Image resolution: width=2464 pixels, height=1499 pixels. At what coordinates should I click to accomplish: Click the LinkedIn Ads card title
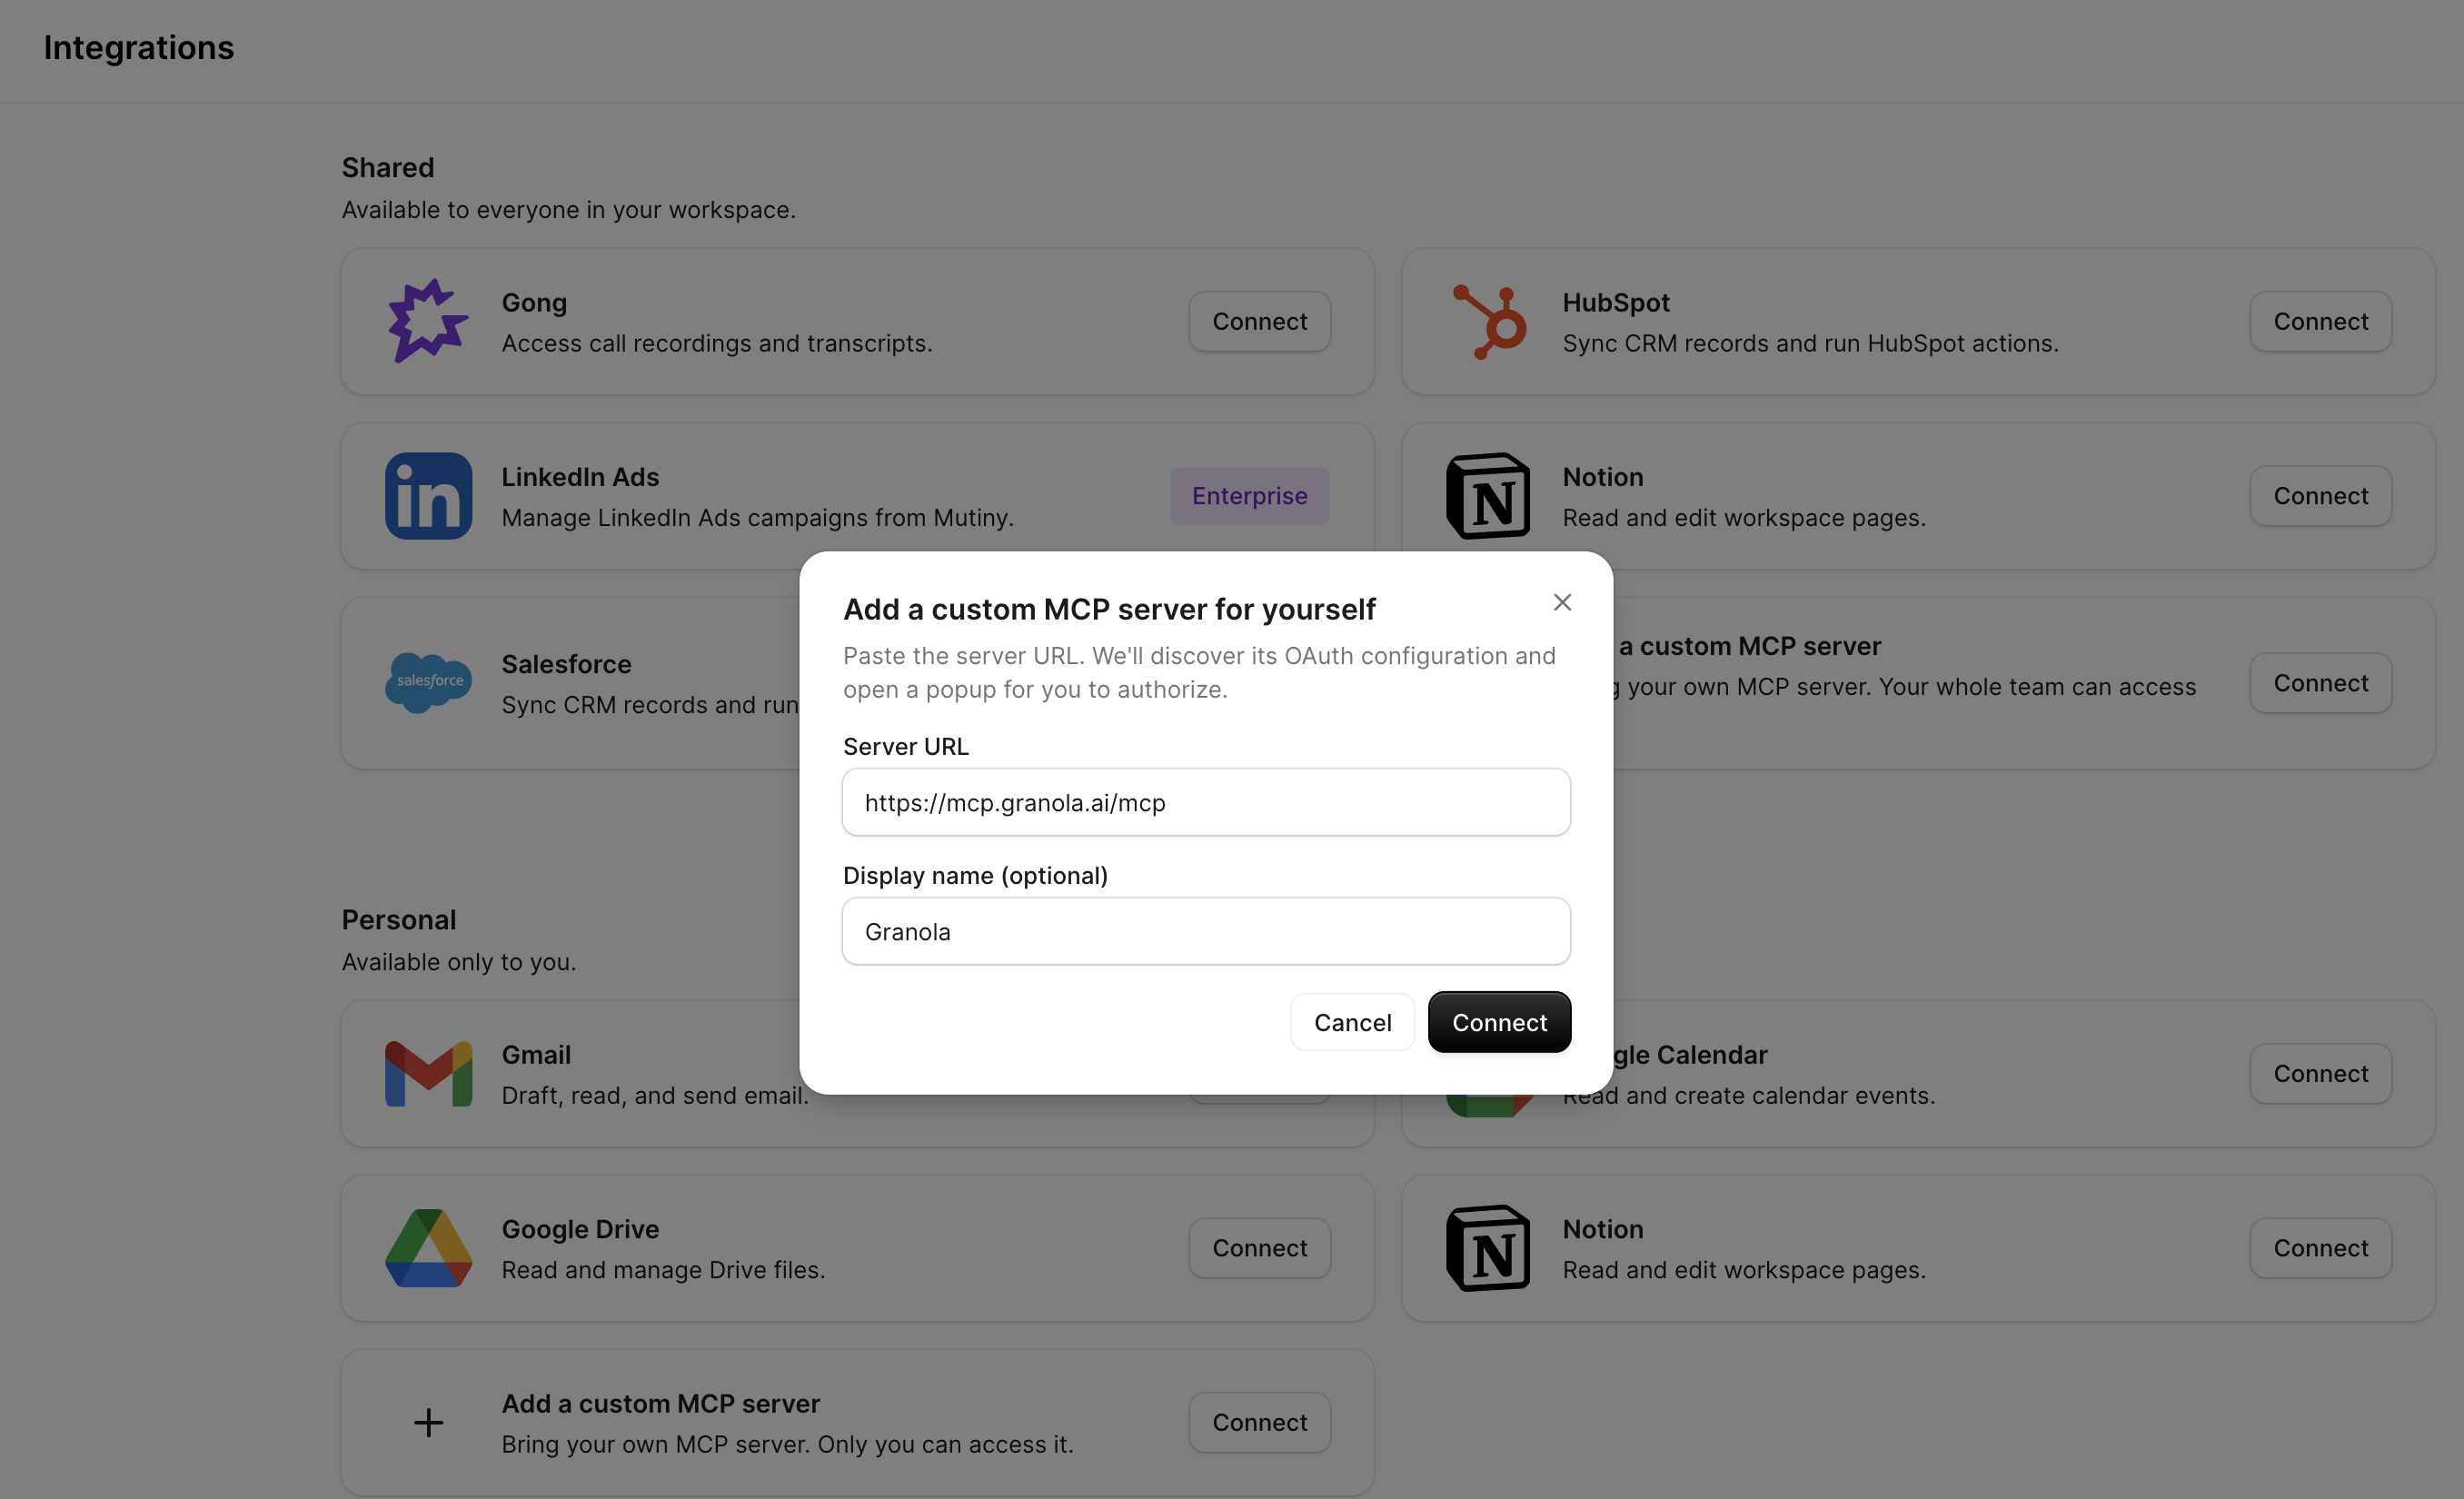point(580,477)
